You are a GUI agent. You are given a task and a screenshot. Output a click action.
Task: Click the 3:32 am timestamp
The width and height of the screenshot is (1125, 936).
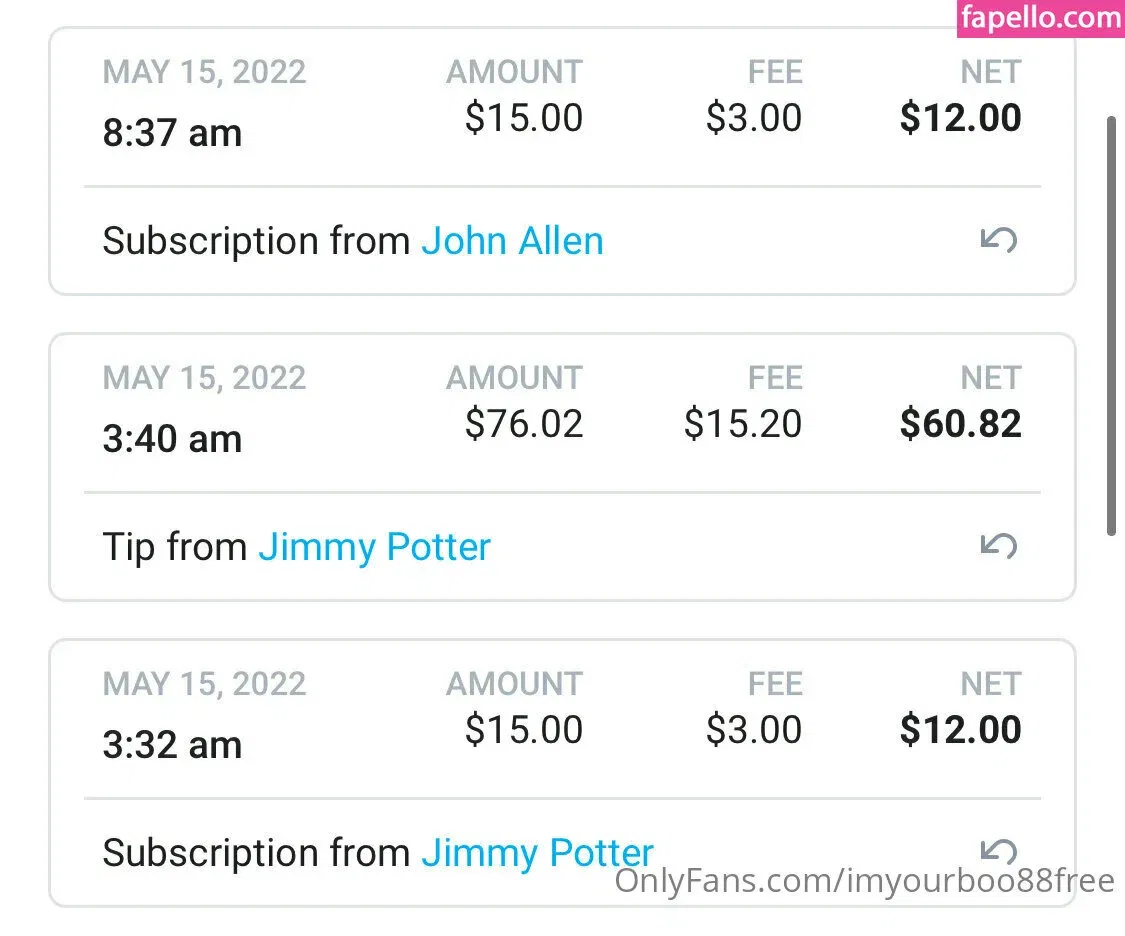pos(172,744)
